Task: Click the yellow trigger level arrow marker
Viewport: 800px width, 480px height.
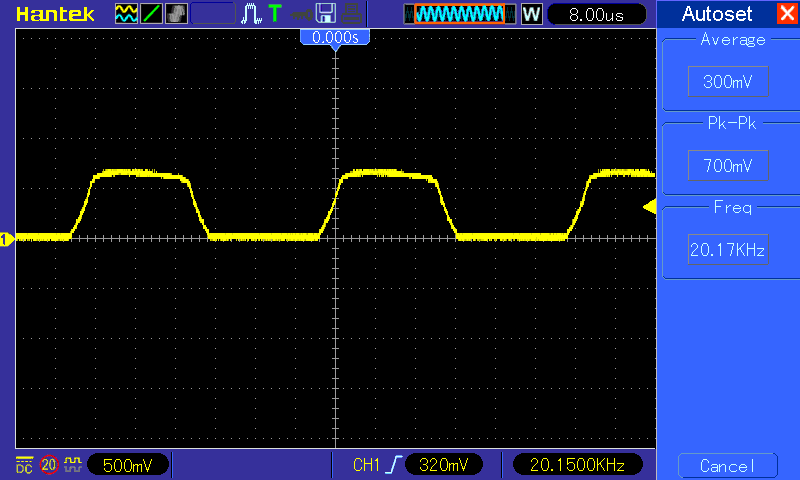Action: coord(649,207)
